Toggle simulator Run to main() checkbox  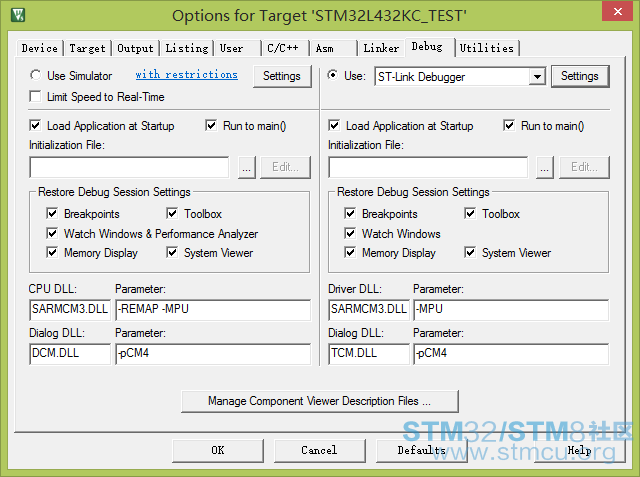tap(211, 125)
